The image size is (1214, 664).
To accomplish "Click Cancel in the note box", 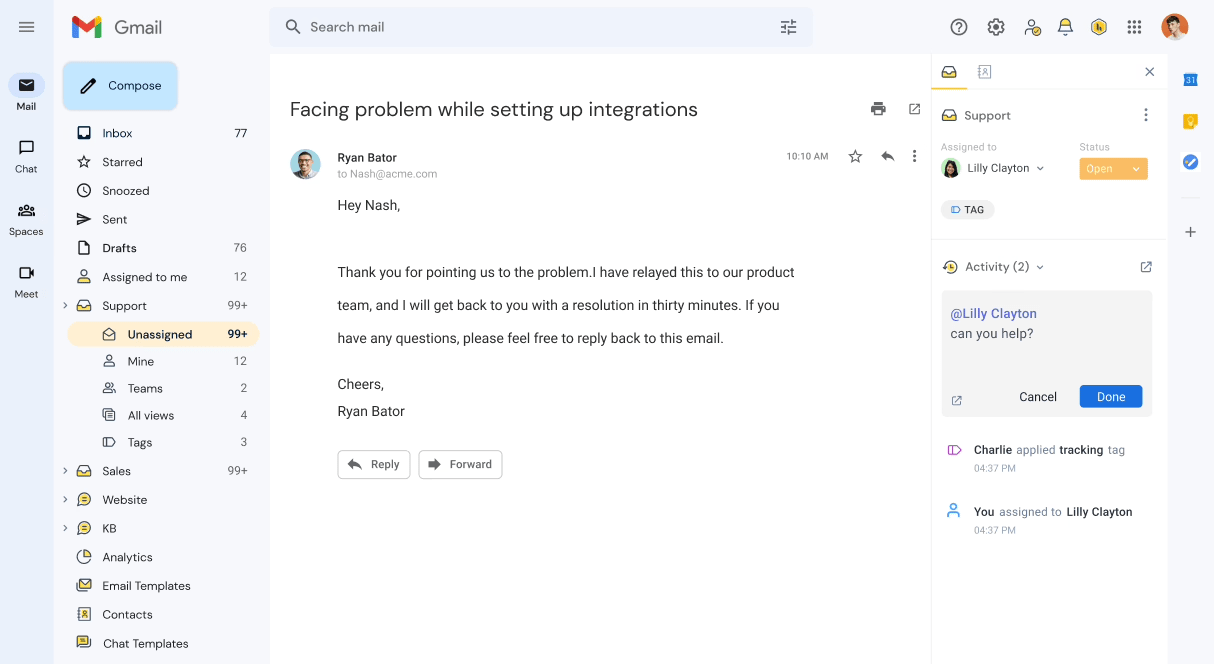I will (1038, 397).
